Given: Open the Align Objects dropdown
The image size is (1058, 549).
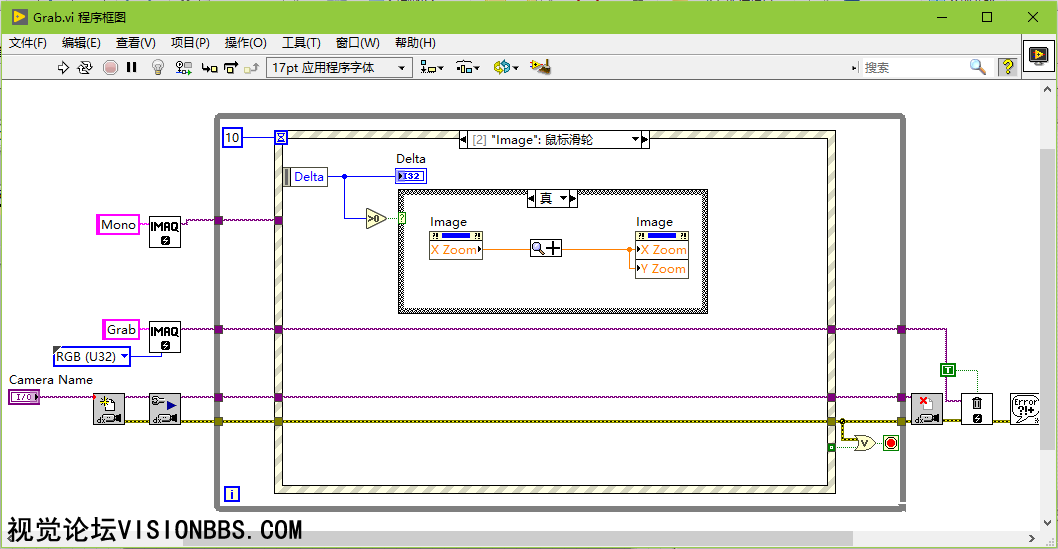Looking at the screenshot, I should 432,67.
